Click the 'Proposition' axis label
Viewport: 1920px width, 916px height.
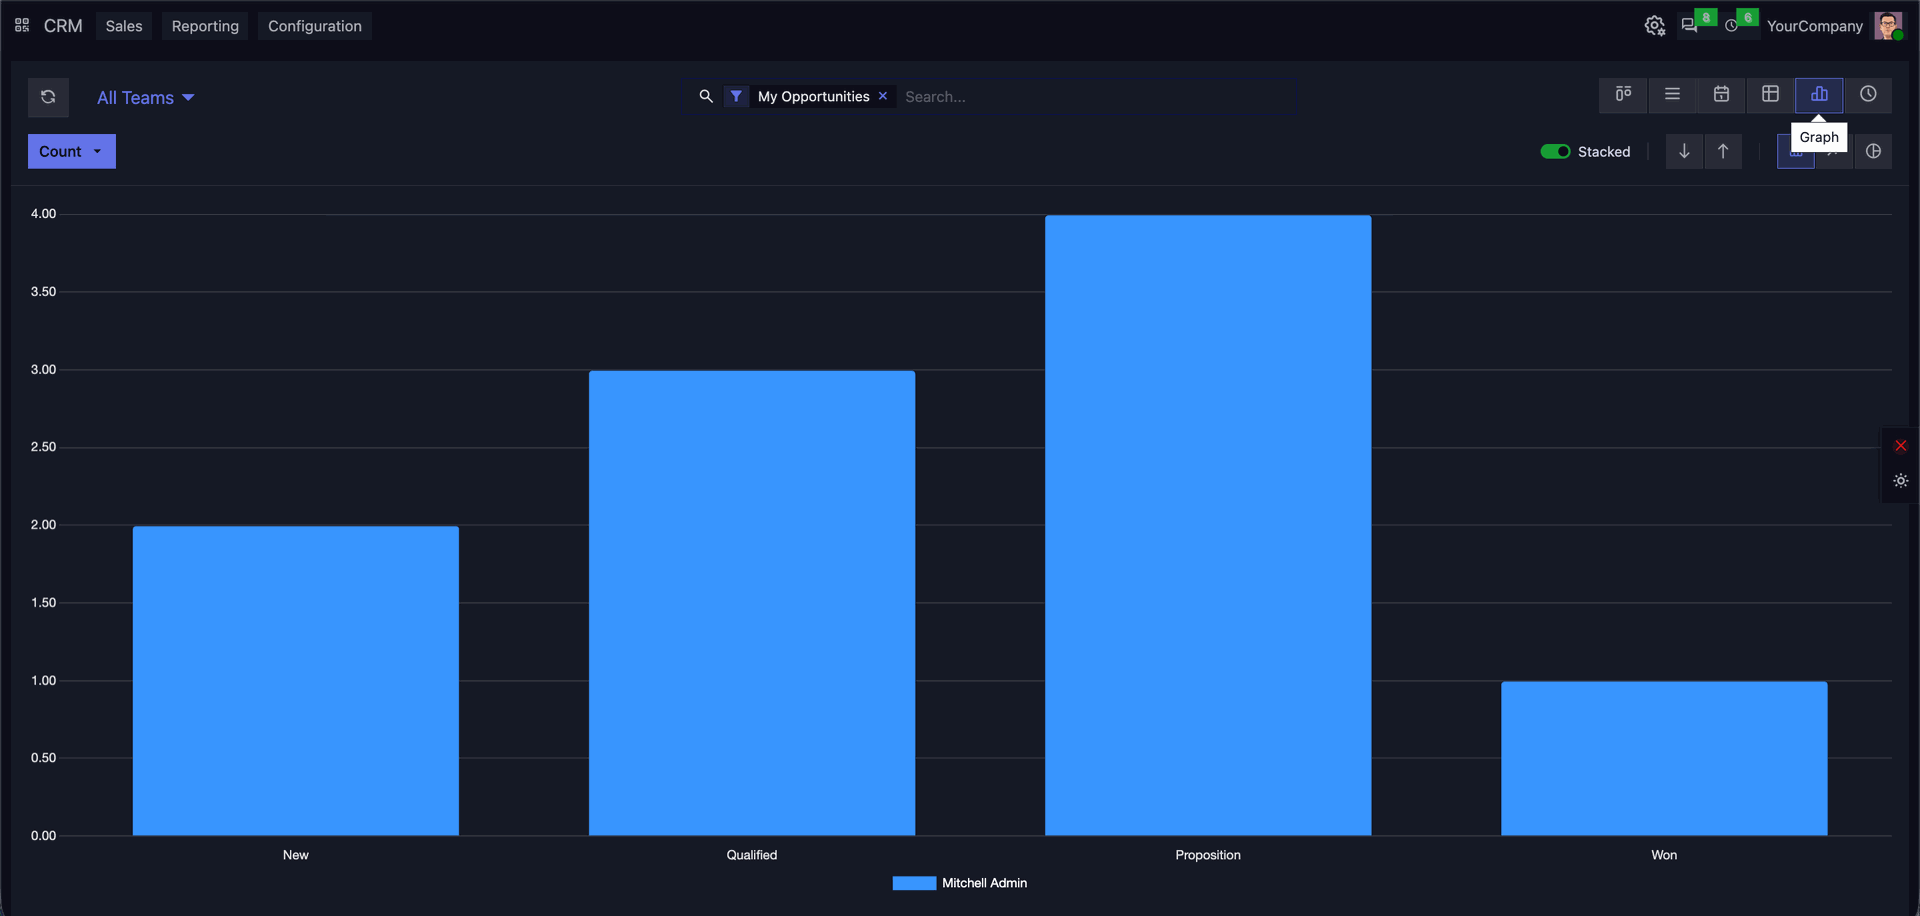1208,855
